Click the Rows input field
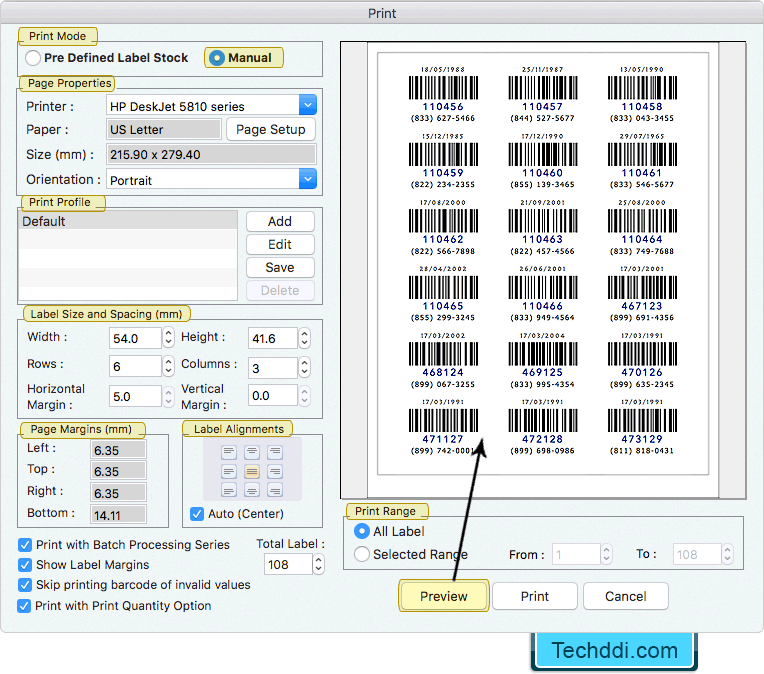 pos(135,366)
